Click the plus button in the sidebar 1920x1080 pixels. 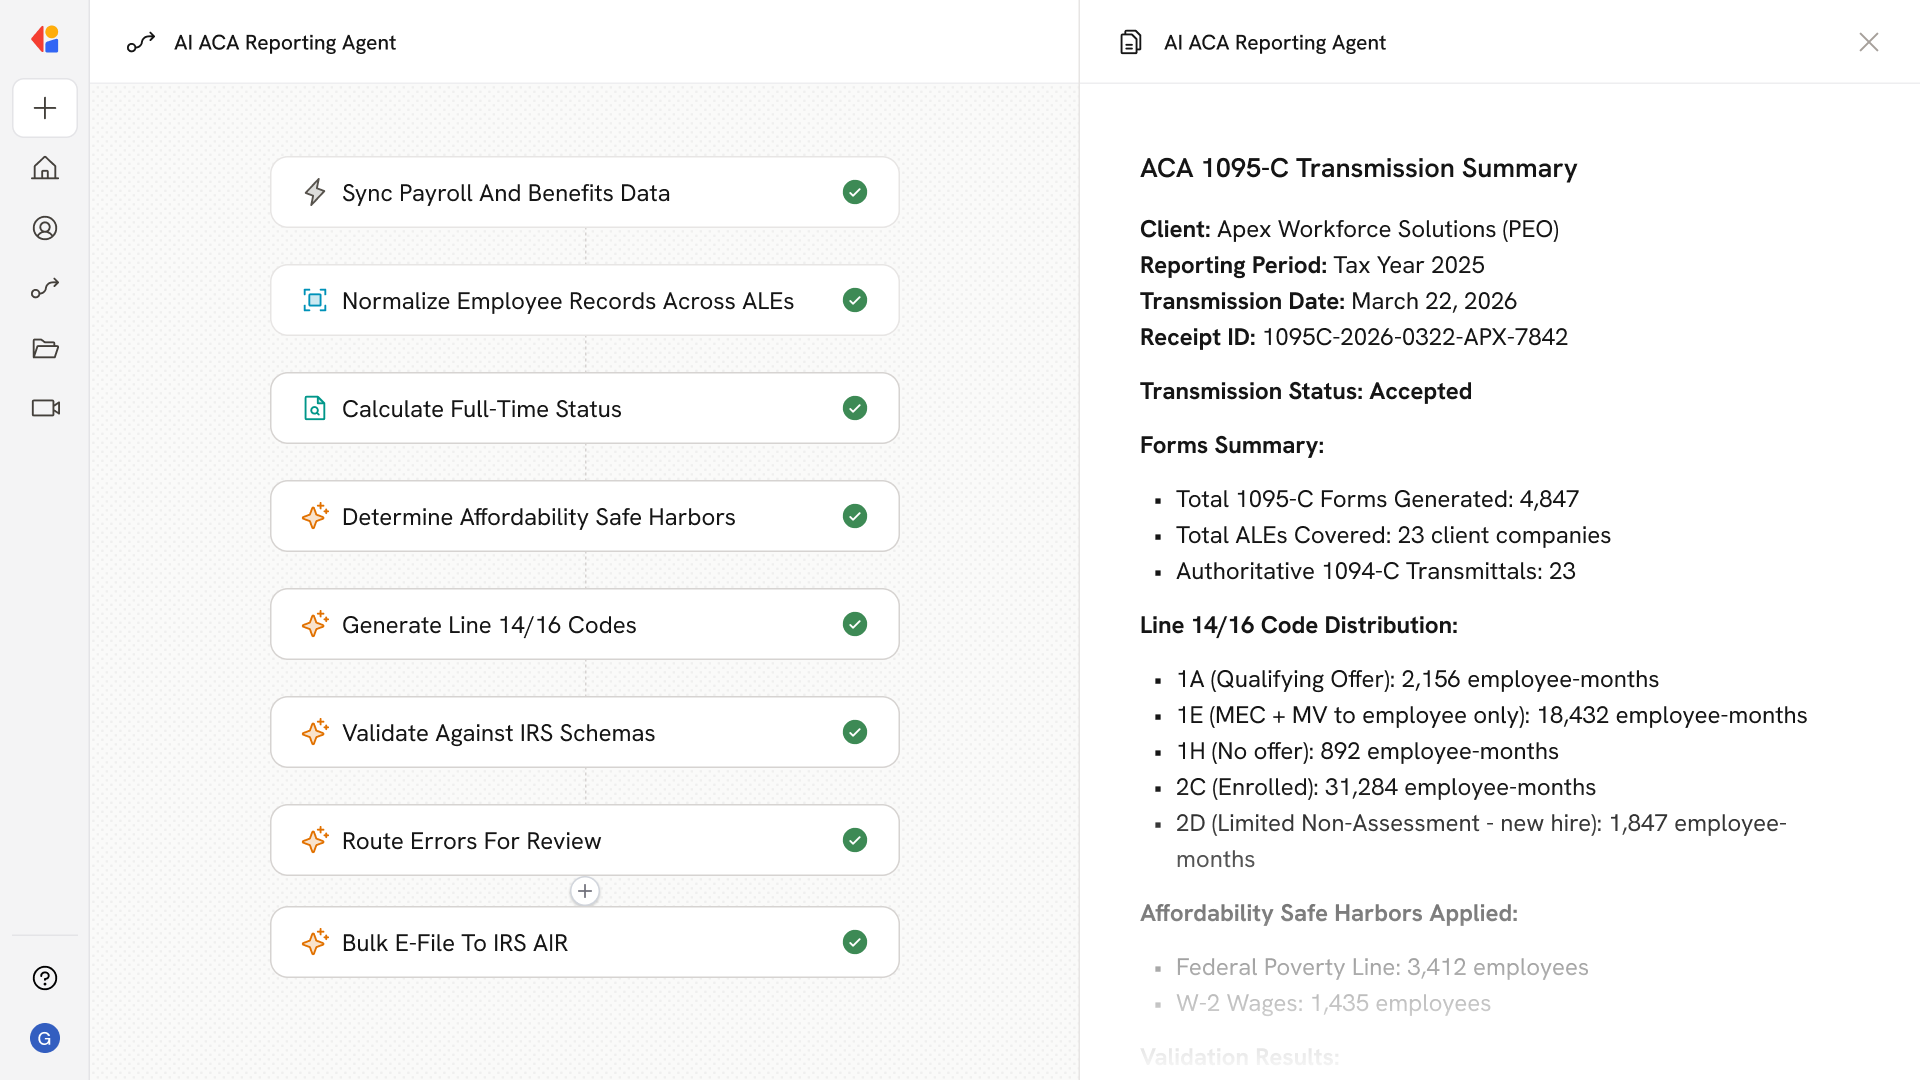[x=45, y=108]
